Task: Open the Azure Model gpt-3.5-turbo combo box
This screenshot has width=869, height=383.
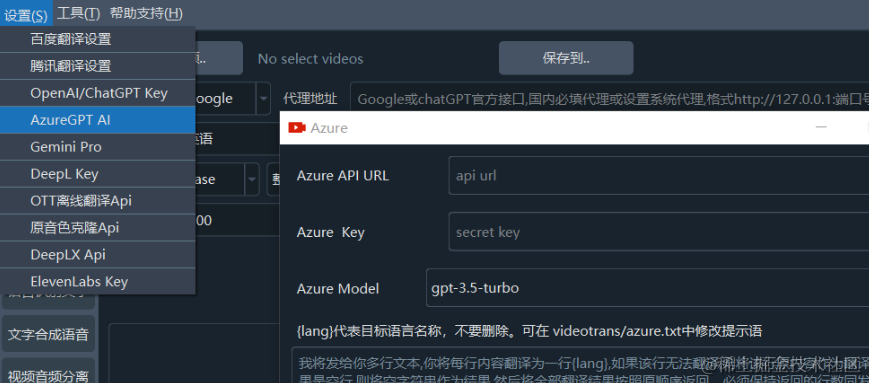Action: pyautogui.click(x=647, y=288)
